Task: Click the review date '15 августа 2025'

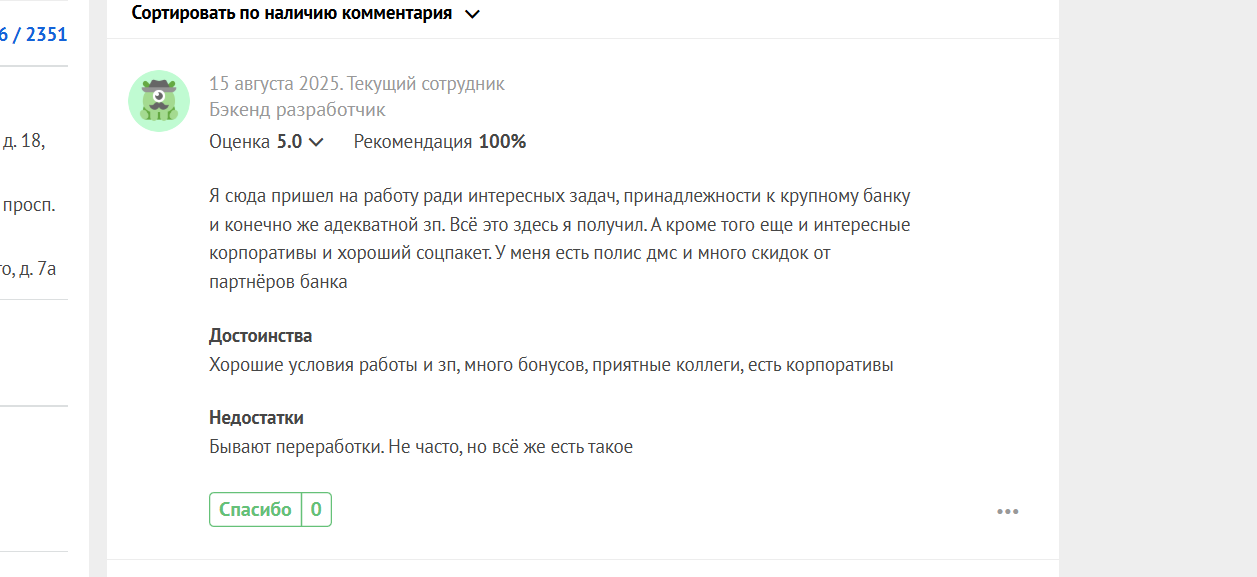Action: pos(273,84)
